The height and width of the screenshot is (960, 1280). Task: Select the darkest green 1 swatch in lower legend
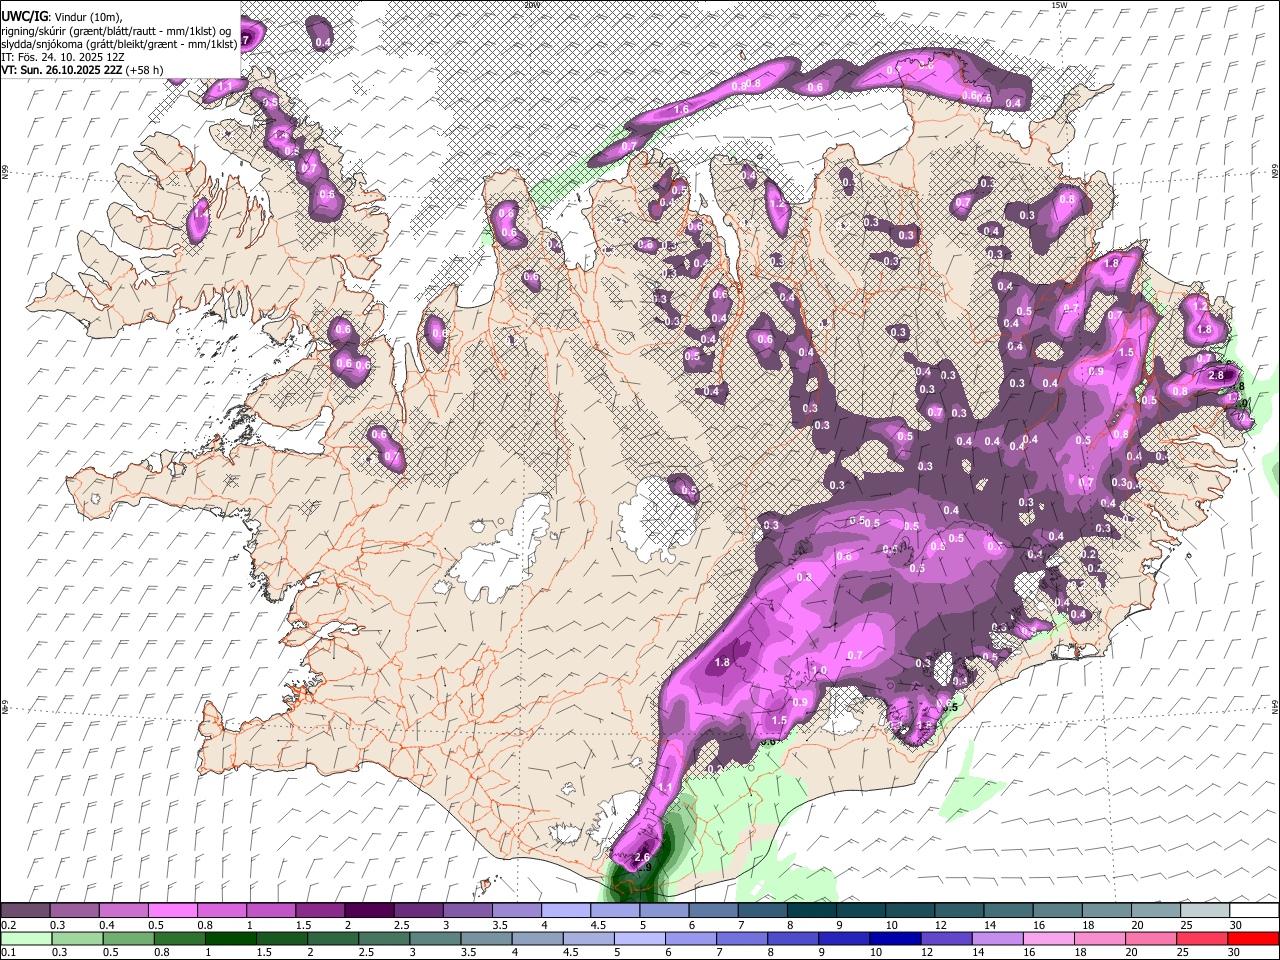(230, 938)
